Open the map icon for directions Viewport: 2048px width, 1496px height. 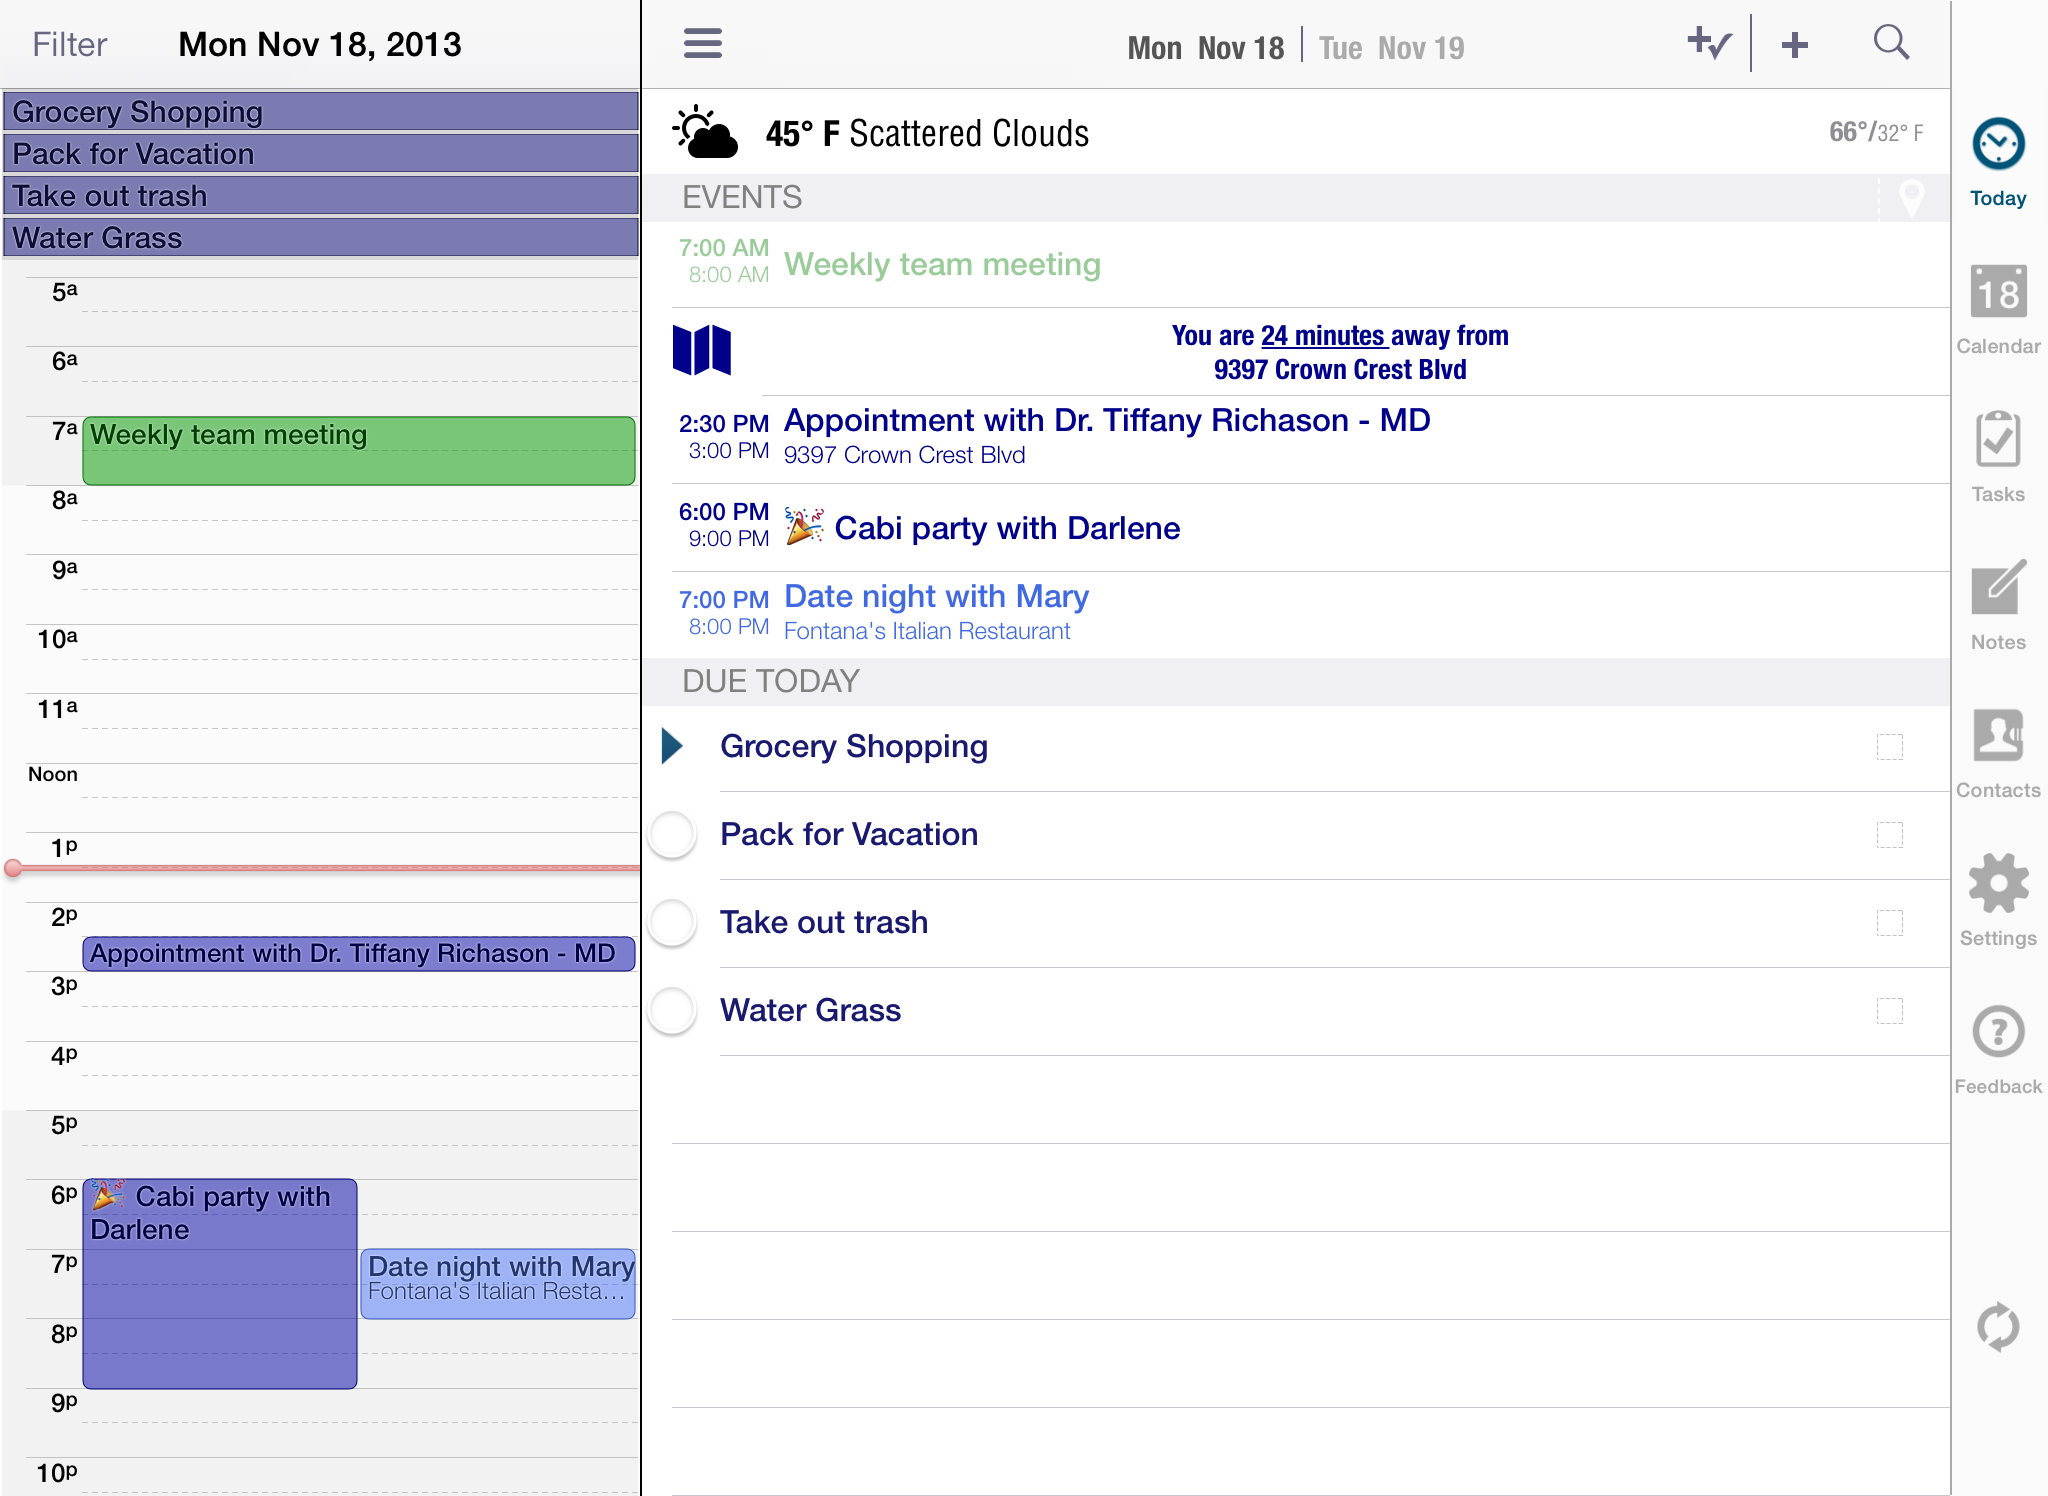click(702, 350)
